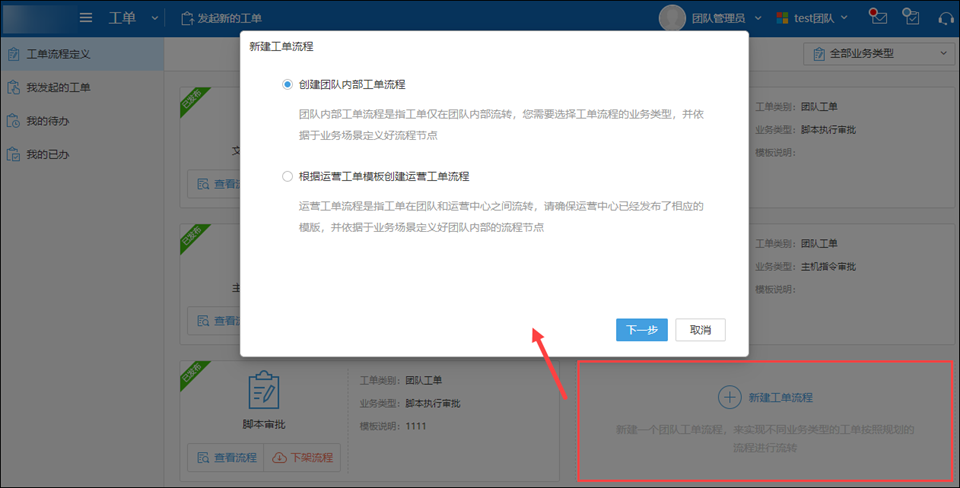Image resolution: width=960 pixels, height=488 pixels.
Task: Expand the test团队 team dropdown
Action: tap(844, 18)
